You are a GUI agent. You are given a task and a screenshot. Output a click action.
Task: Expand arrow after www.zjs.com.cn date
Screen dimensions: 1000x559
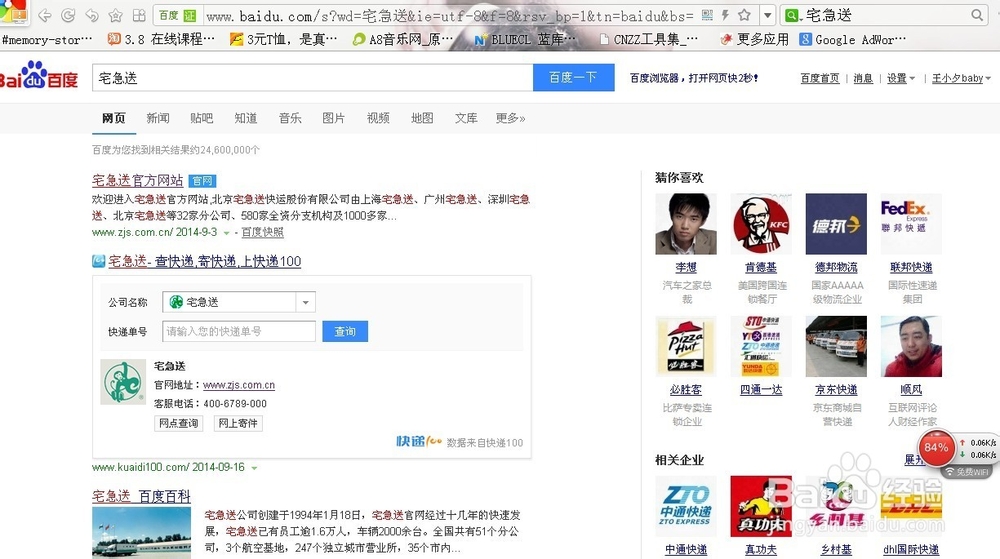226,233
